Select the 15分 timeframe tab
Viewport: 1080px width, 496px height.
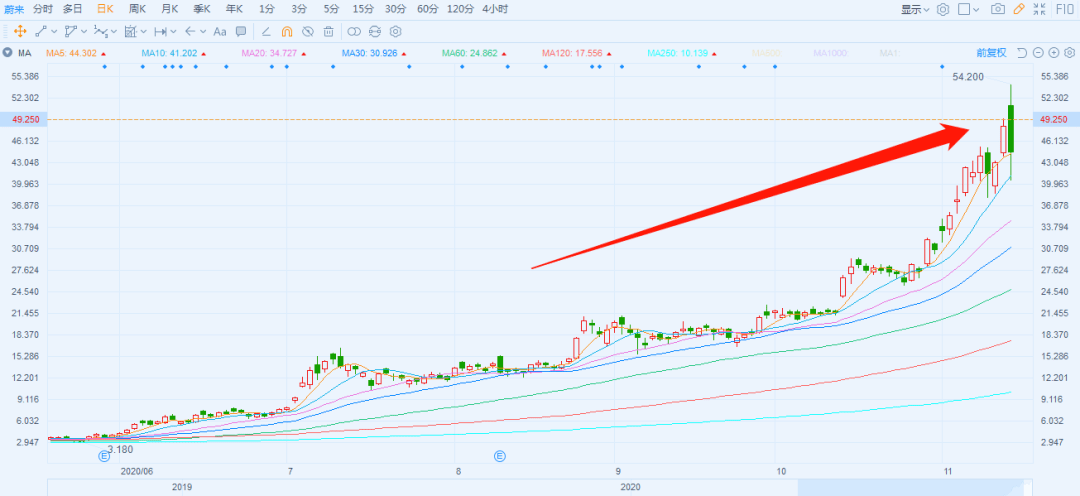(363, 9)
